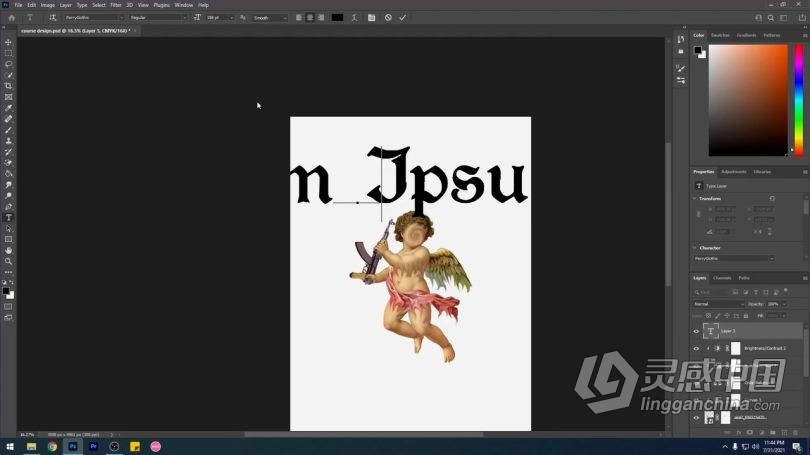Select the Hand tool
The image size is (810, 455).
point(8,250)
